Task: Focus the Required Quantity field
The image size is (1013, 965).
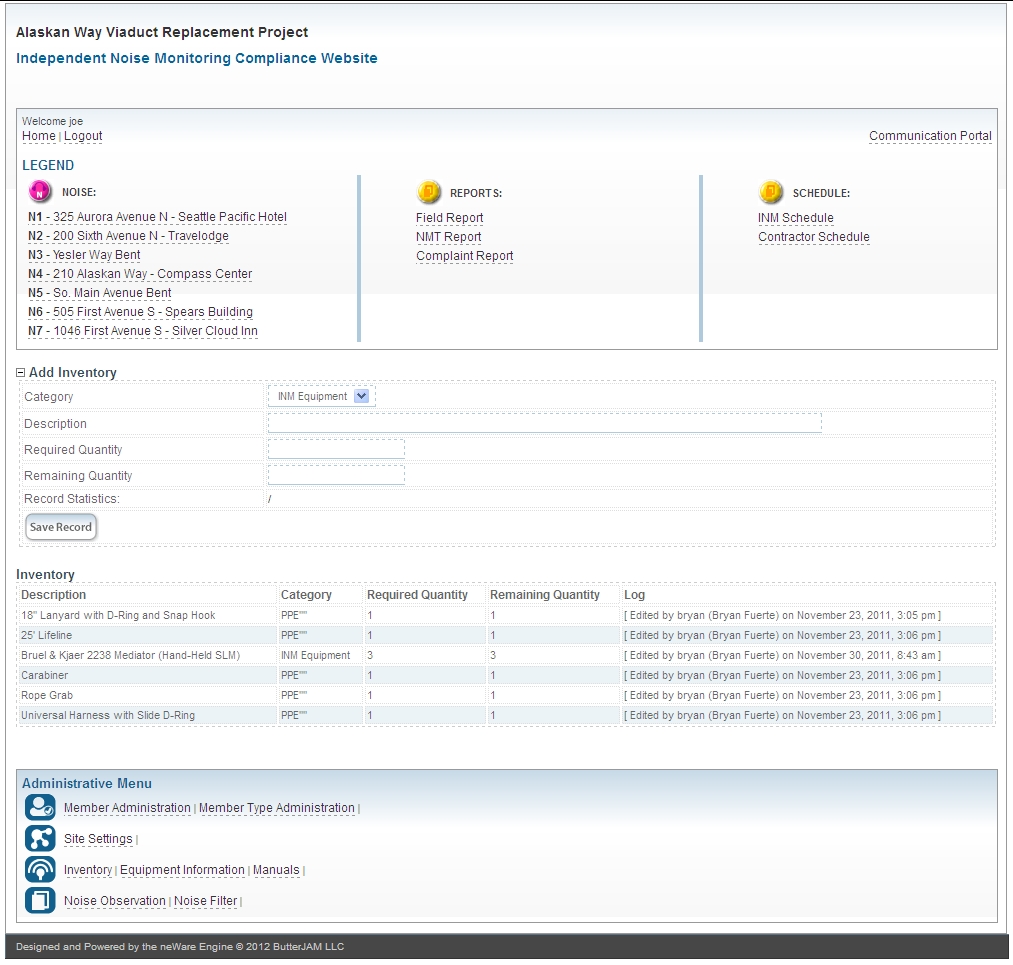Action: tap(336, 449)
